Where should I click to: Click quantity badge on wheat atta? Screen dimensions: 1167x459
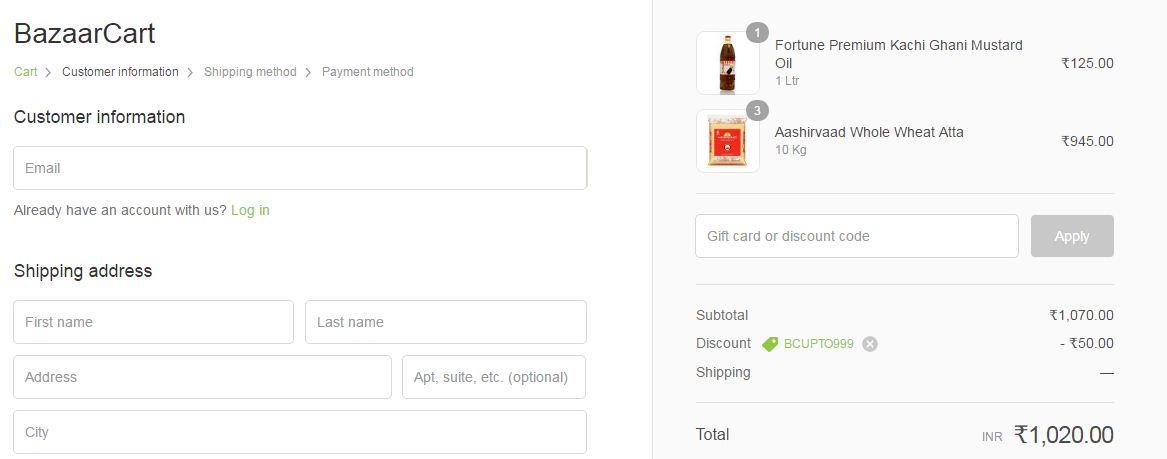[757, 110]
